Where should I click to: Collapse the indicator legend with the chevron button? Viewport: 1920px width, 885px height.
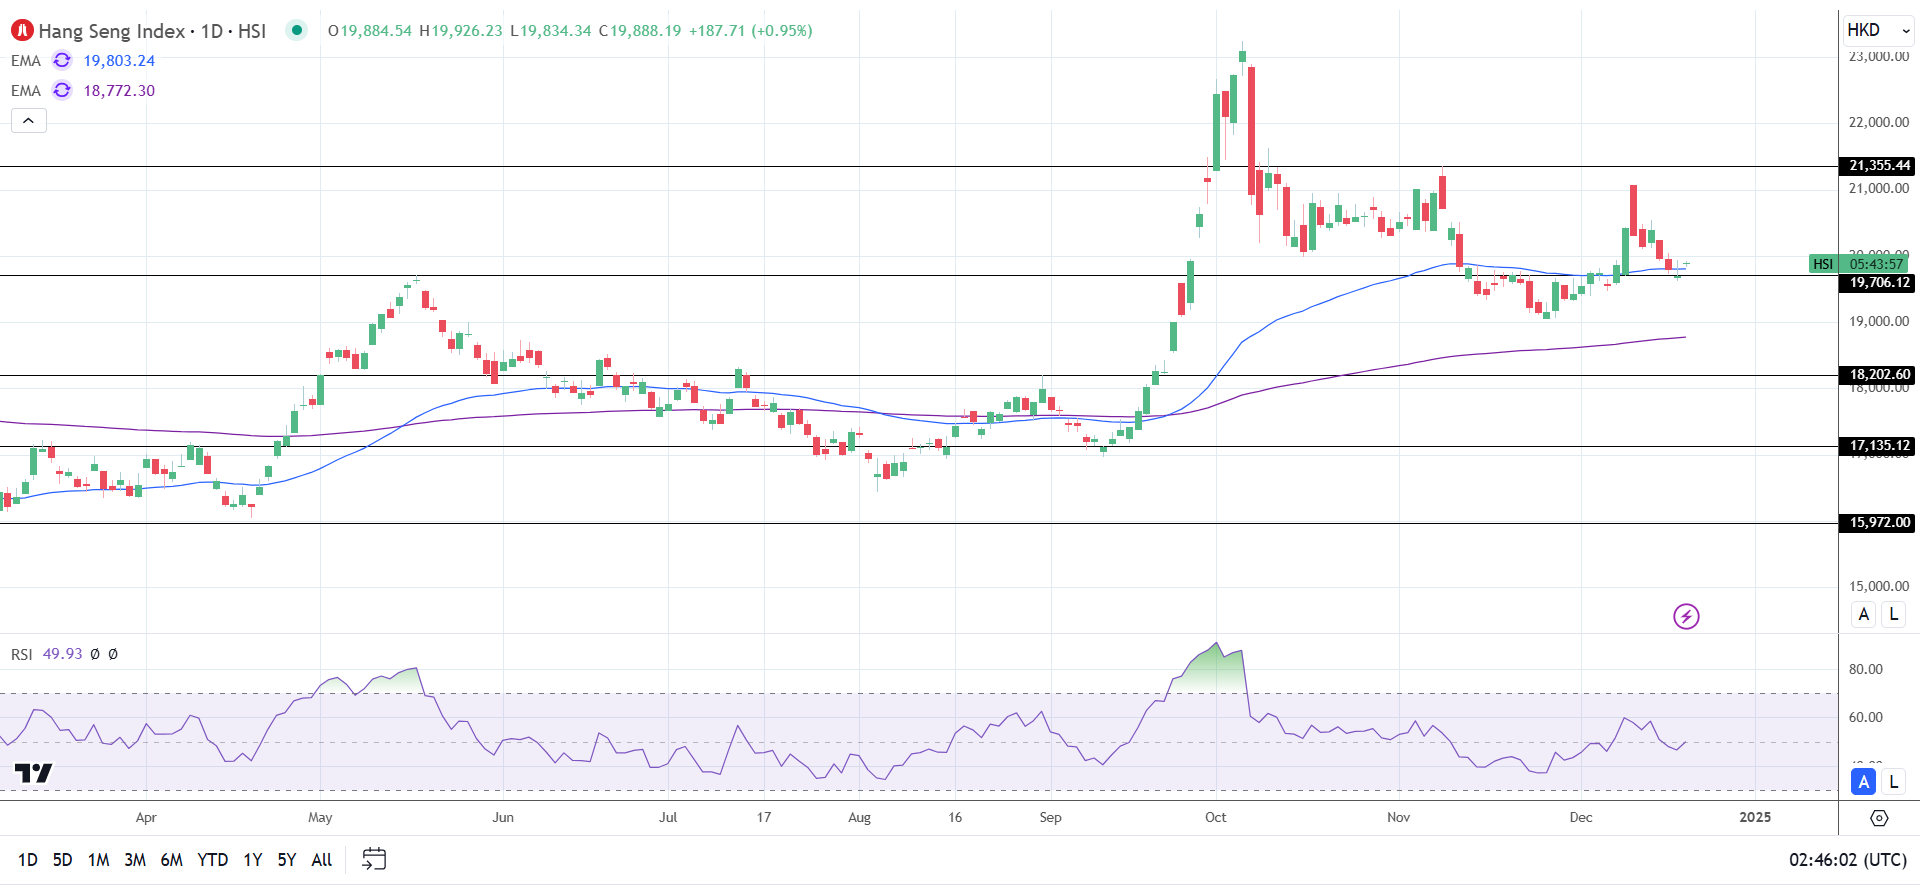29,120
